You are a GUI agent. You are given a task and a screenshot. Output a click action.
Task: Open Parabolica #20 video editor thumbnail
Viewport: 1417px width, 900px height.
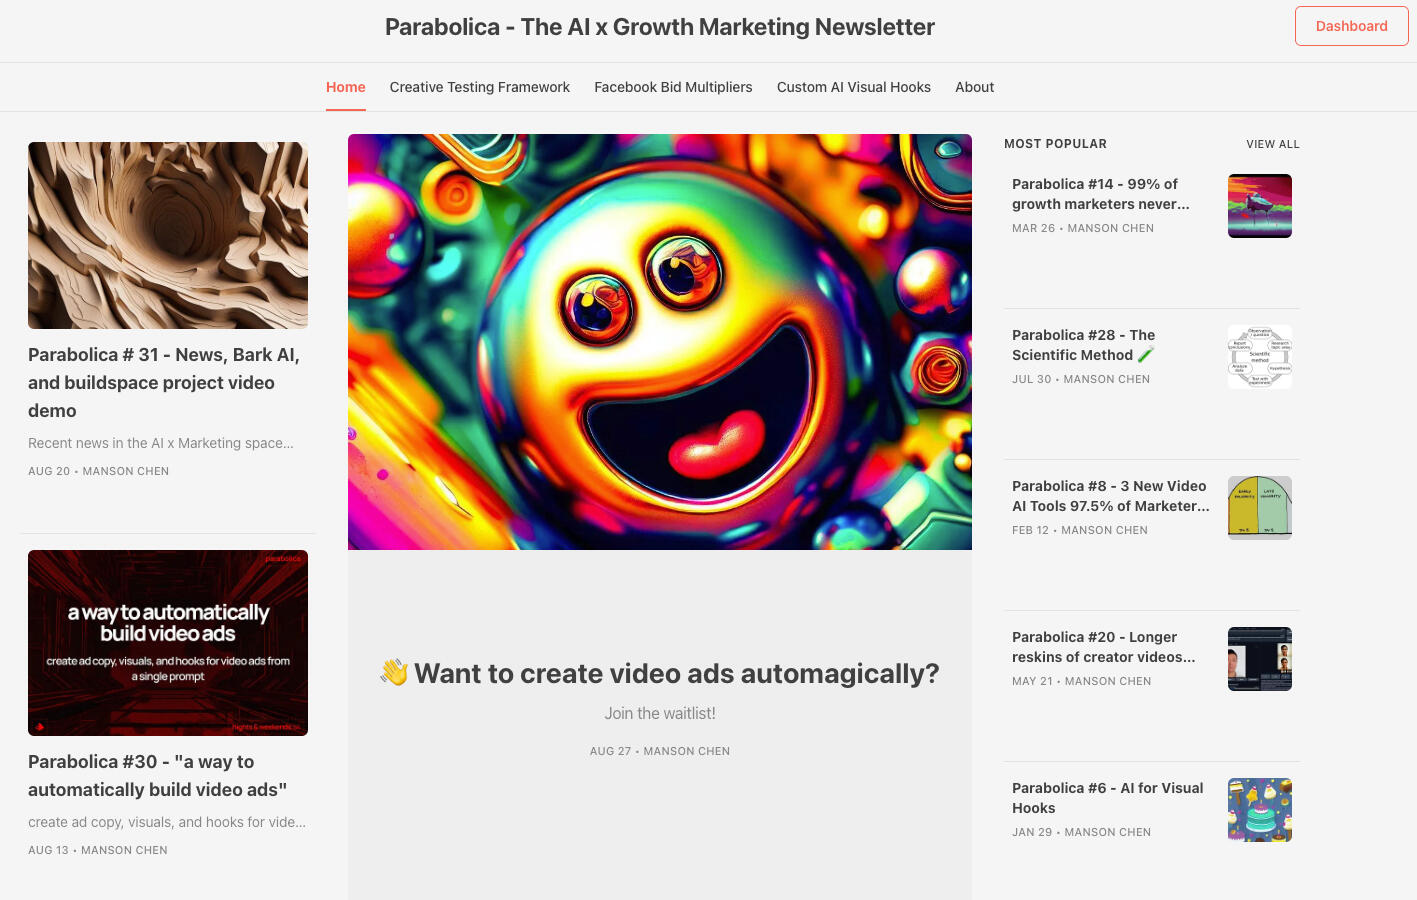1259,659
